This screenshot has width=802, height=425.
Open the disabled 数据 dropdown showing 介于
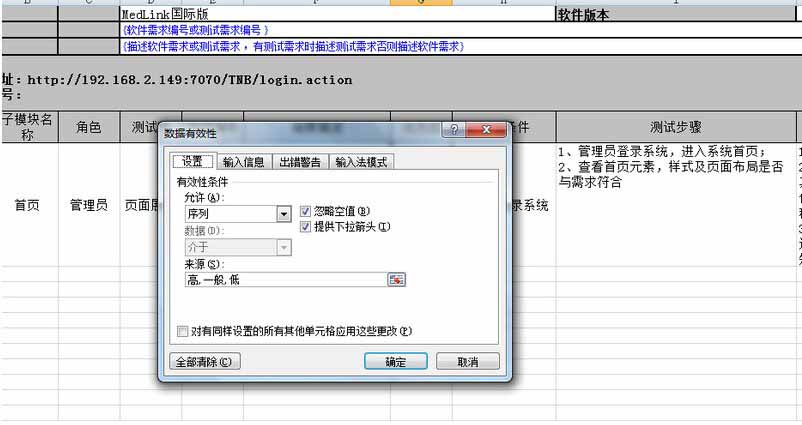point(238,248)
